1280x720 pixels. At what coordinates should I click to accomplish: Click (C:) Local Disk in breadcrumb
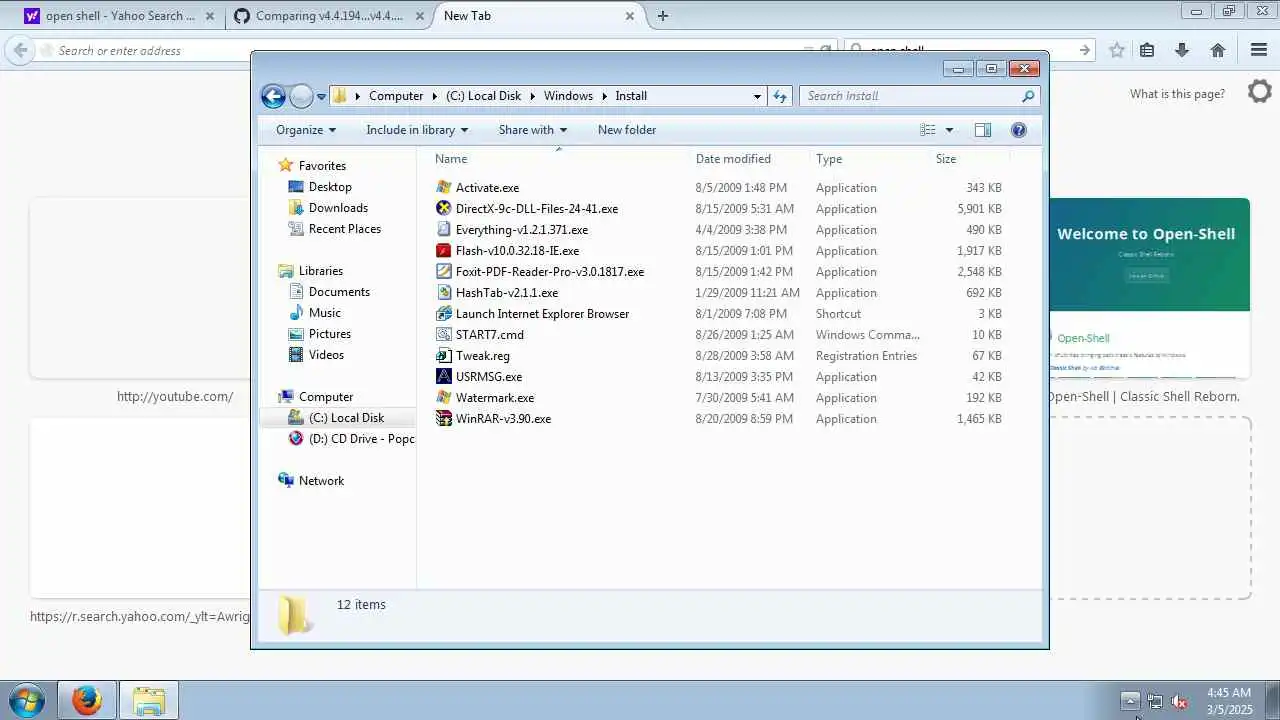484,96
